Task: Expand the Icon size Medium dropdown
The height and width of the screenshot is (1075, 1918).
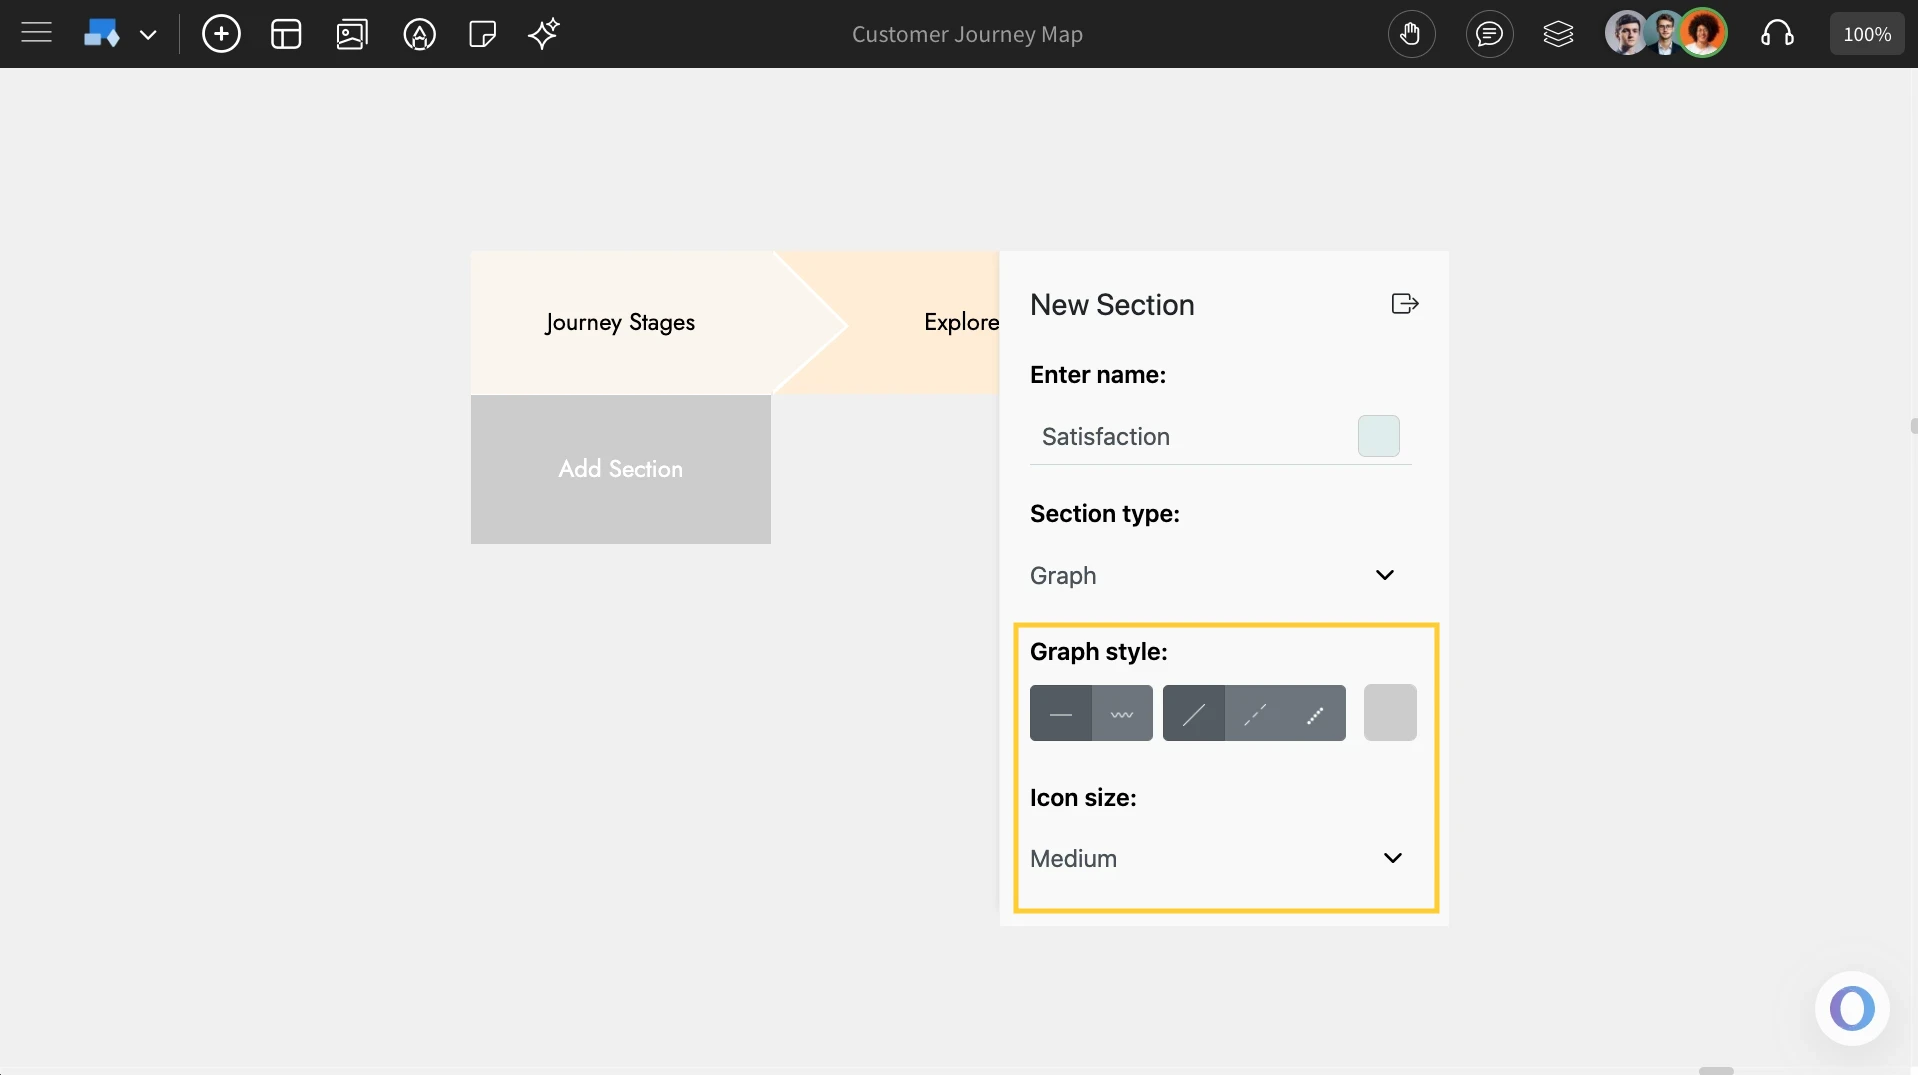Action: click(1393, 858)
